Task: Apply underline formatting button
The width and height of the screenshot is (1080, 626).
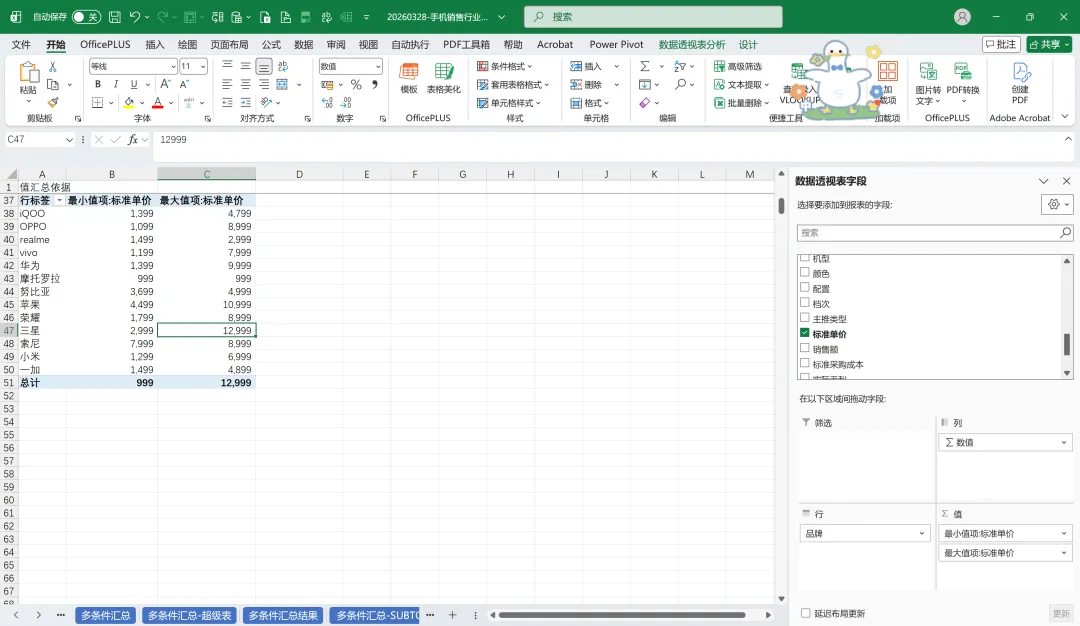Action: click(134, 84)
